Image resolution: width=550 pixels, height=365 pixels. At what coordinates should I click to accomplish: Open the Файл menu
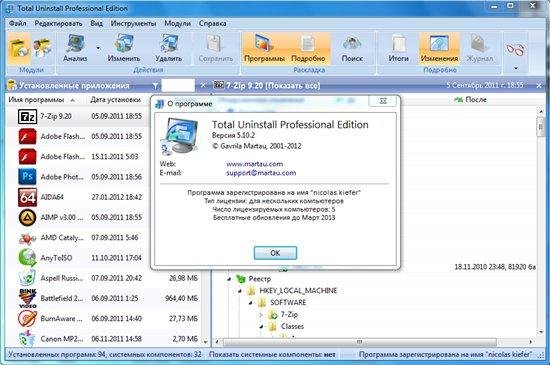[18, 23]
